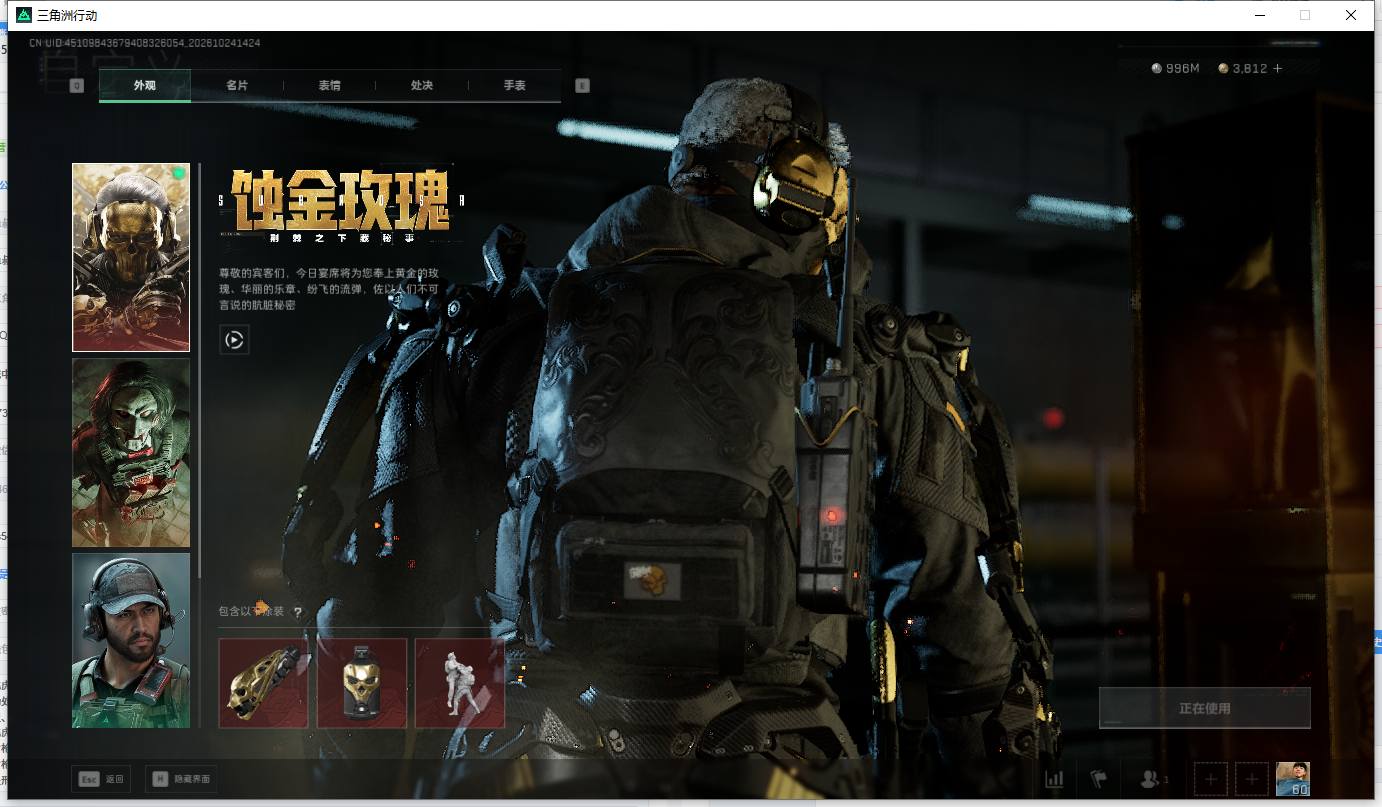Click the 正在使用 button
The image size is (1382, 807).
pos(1204,708)
